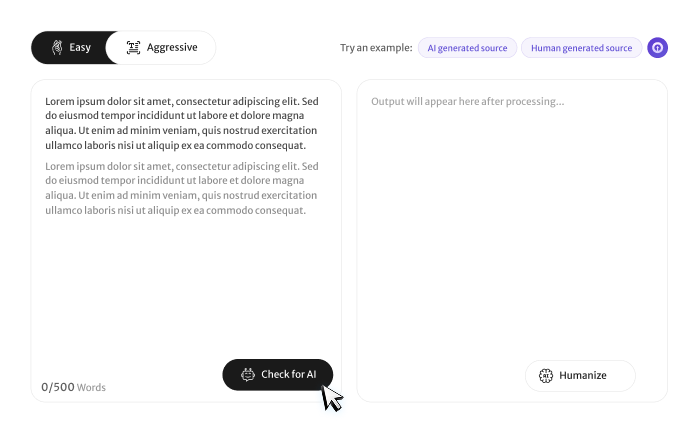Click the word 'Lorem' starting the first paragraph
This screenshot has width=699, height=433.
pos(61,101)
